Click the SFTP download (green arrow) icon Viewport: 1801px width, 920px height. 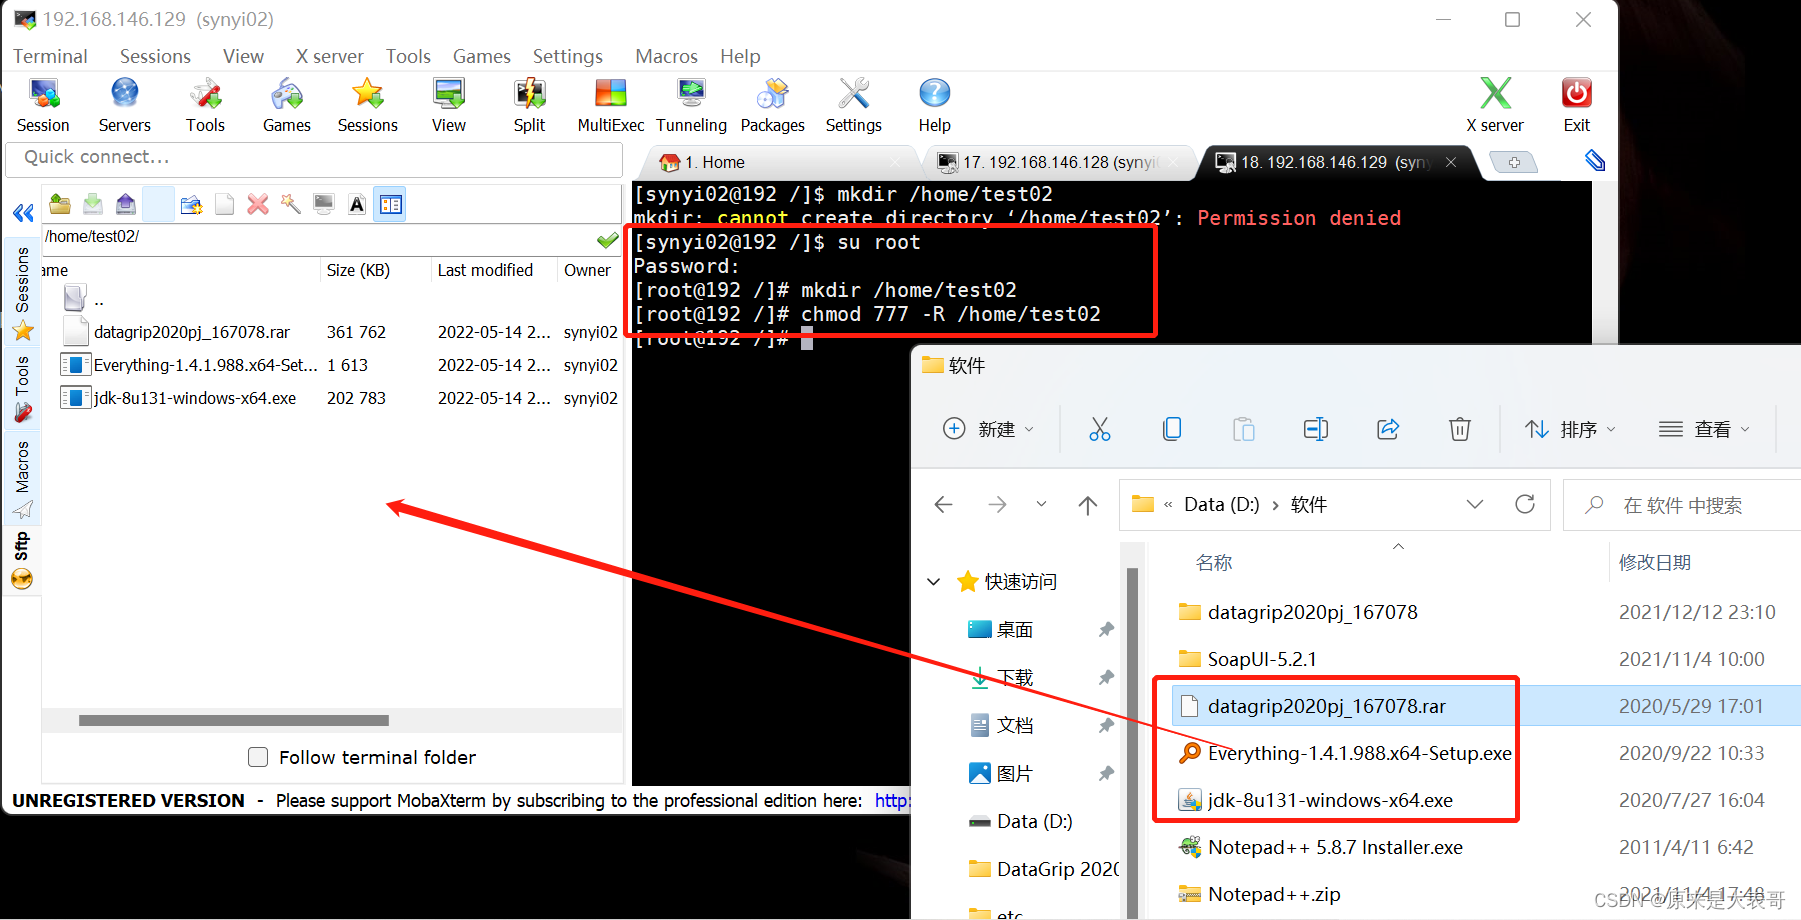[93, 204]
